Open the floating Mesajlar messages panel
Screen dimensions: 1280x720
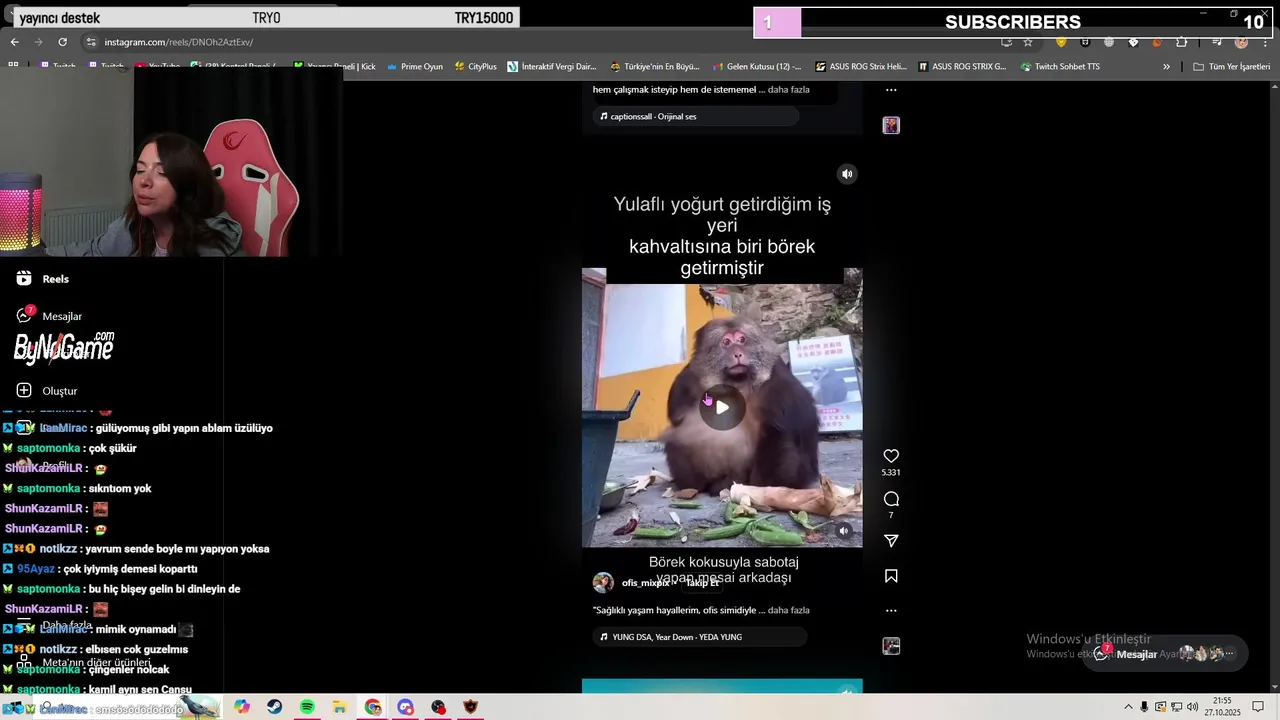[1166, 654]
